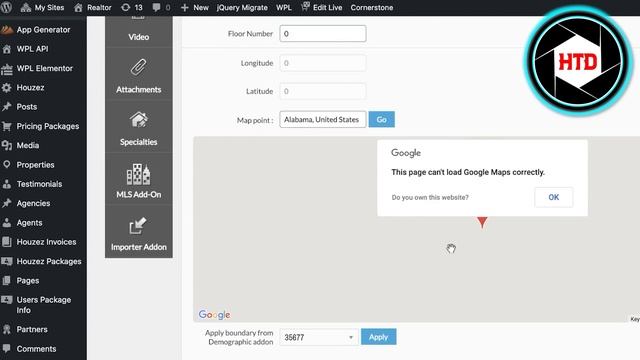
Task: Open WPL API sidebar item
Action: pyautogui.click(x=43, y=49)
